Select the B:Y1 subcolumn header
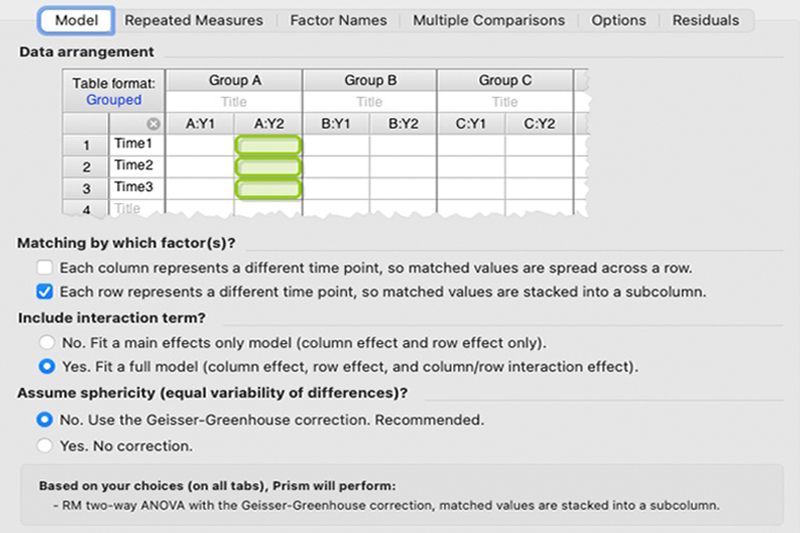The image size is (800, 533). 335,124
